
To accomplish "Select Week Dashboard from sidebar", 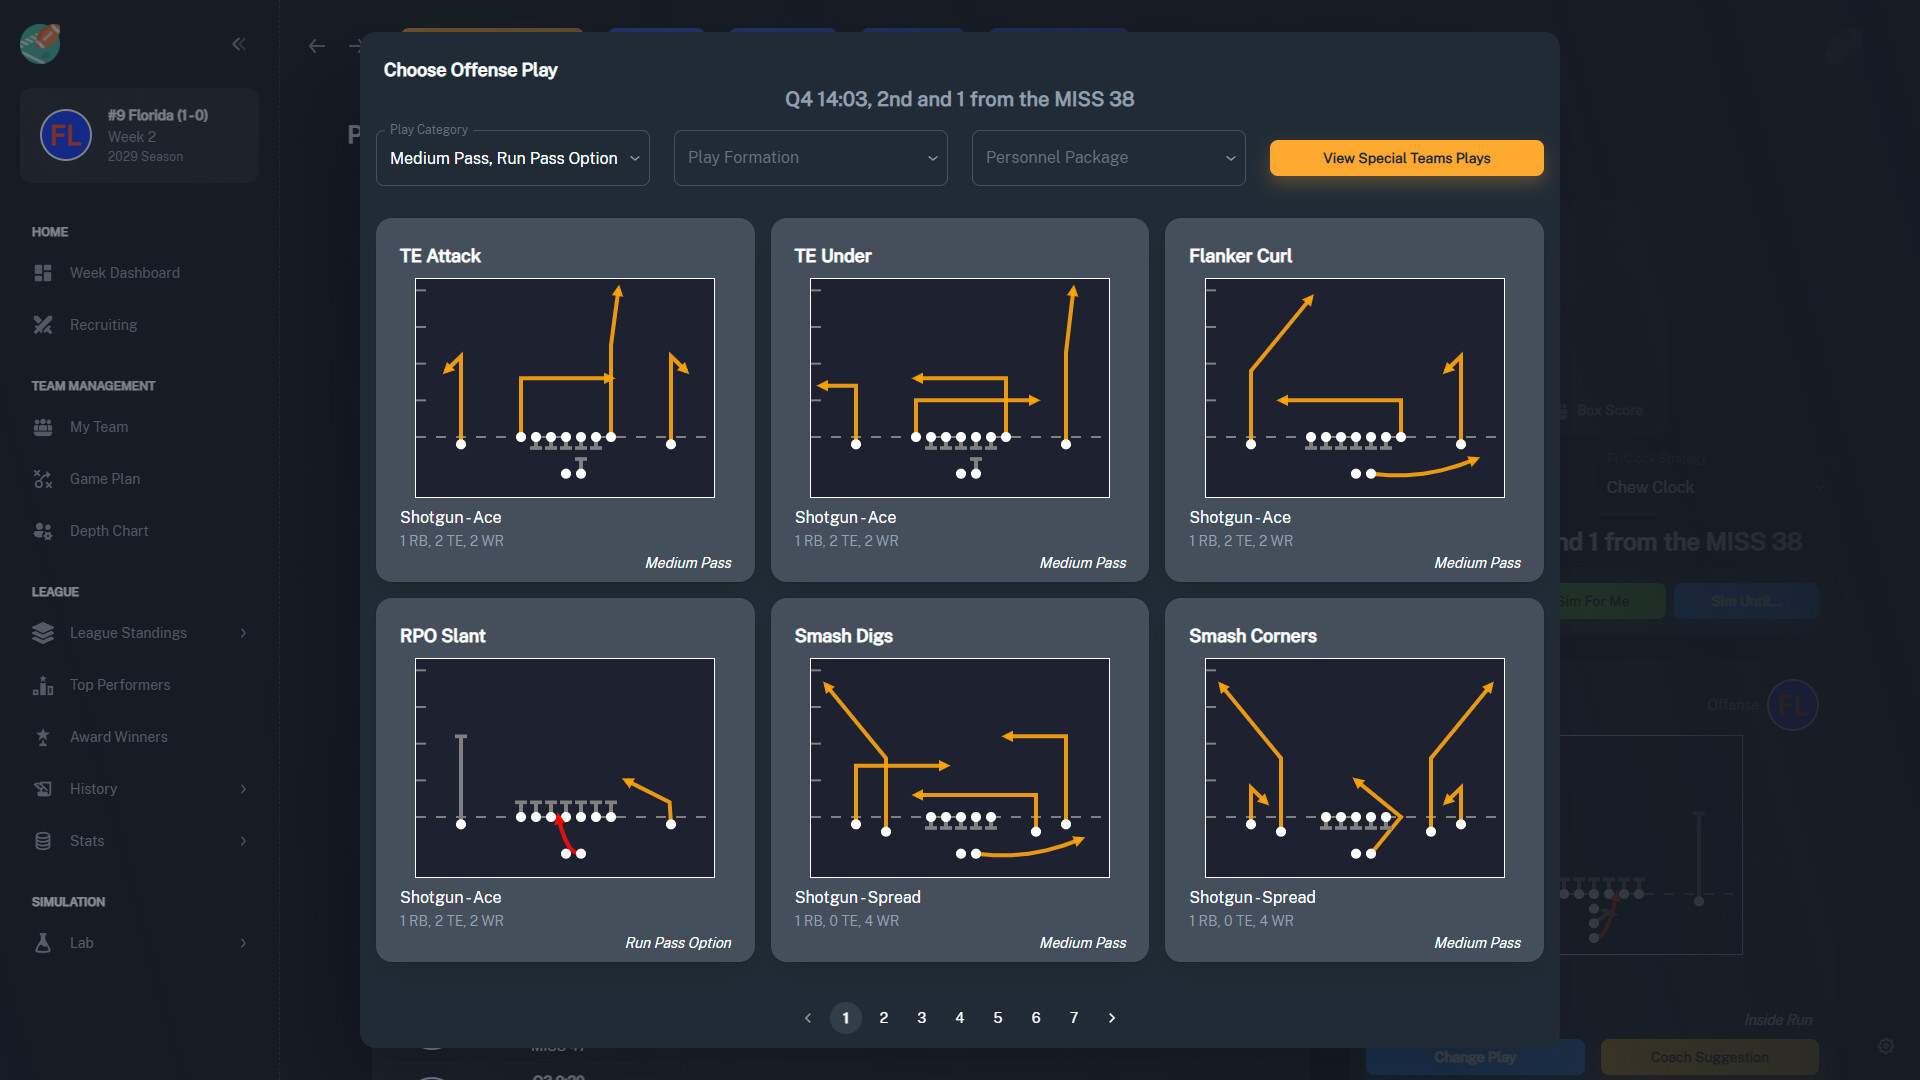I will click(x=125, y=273).
